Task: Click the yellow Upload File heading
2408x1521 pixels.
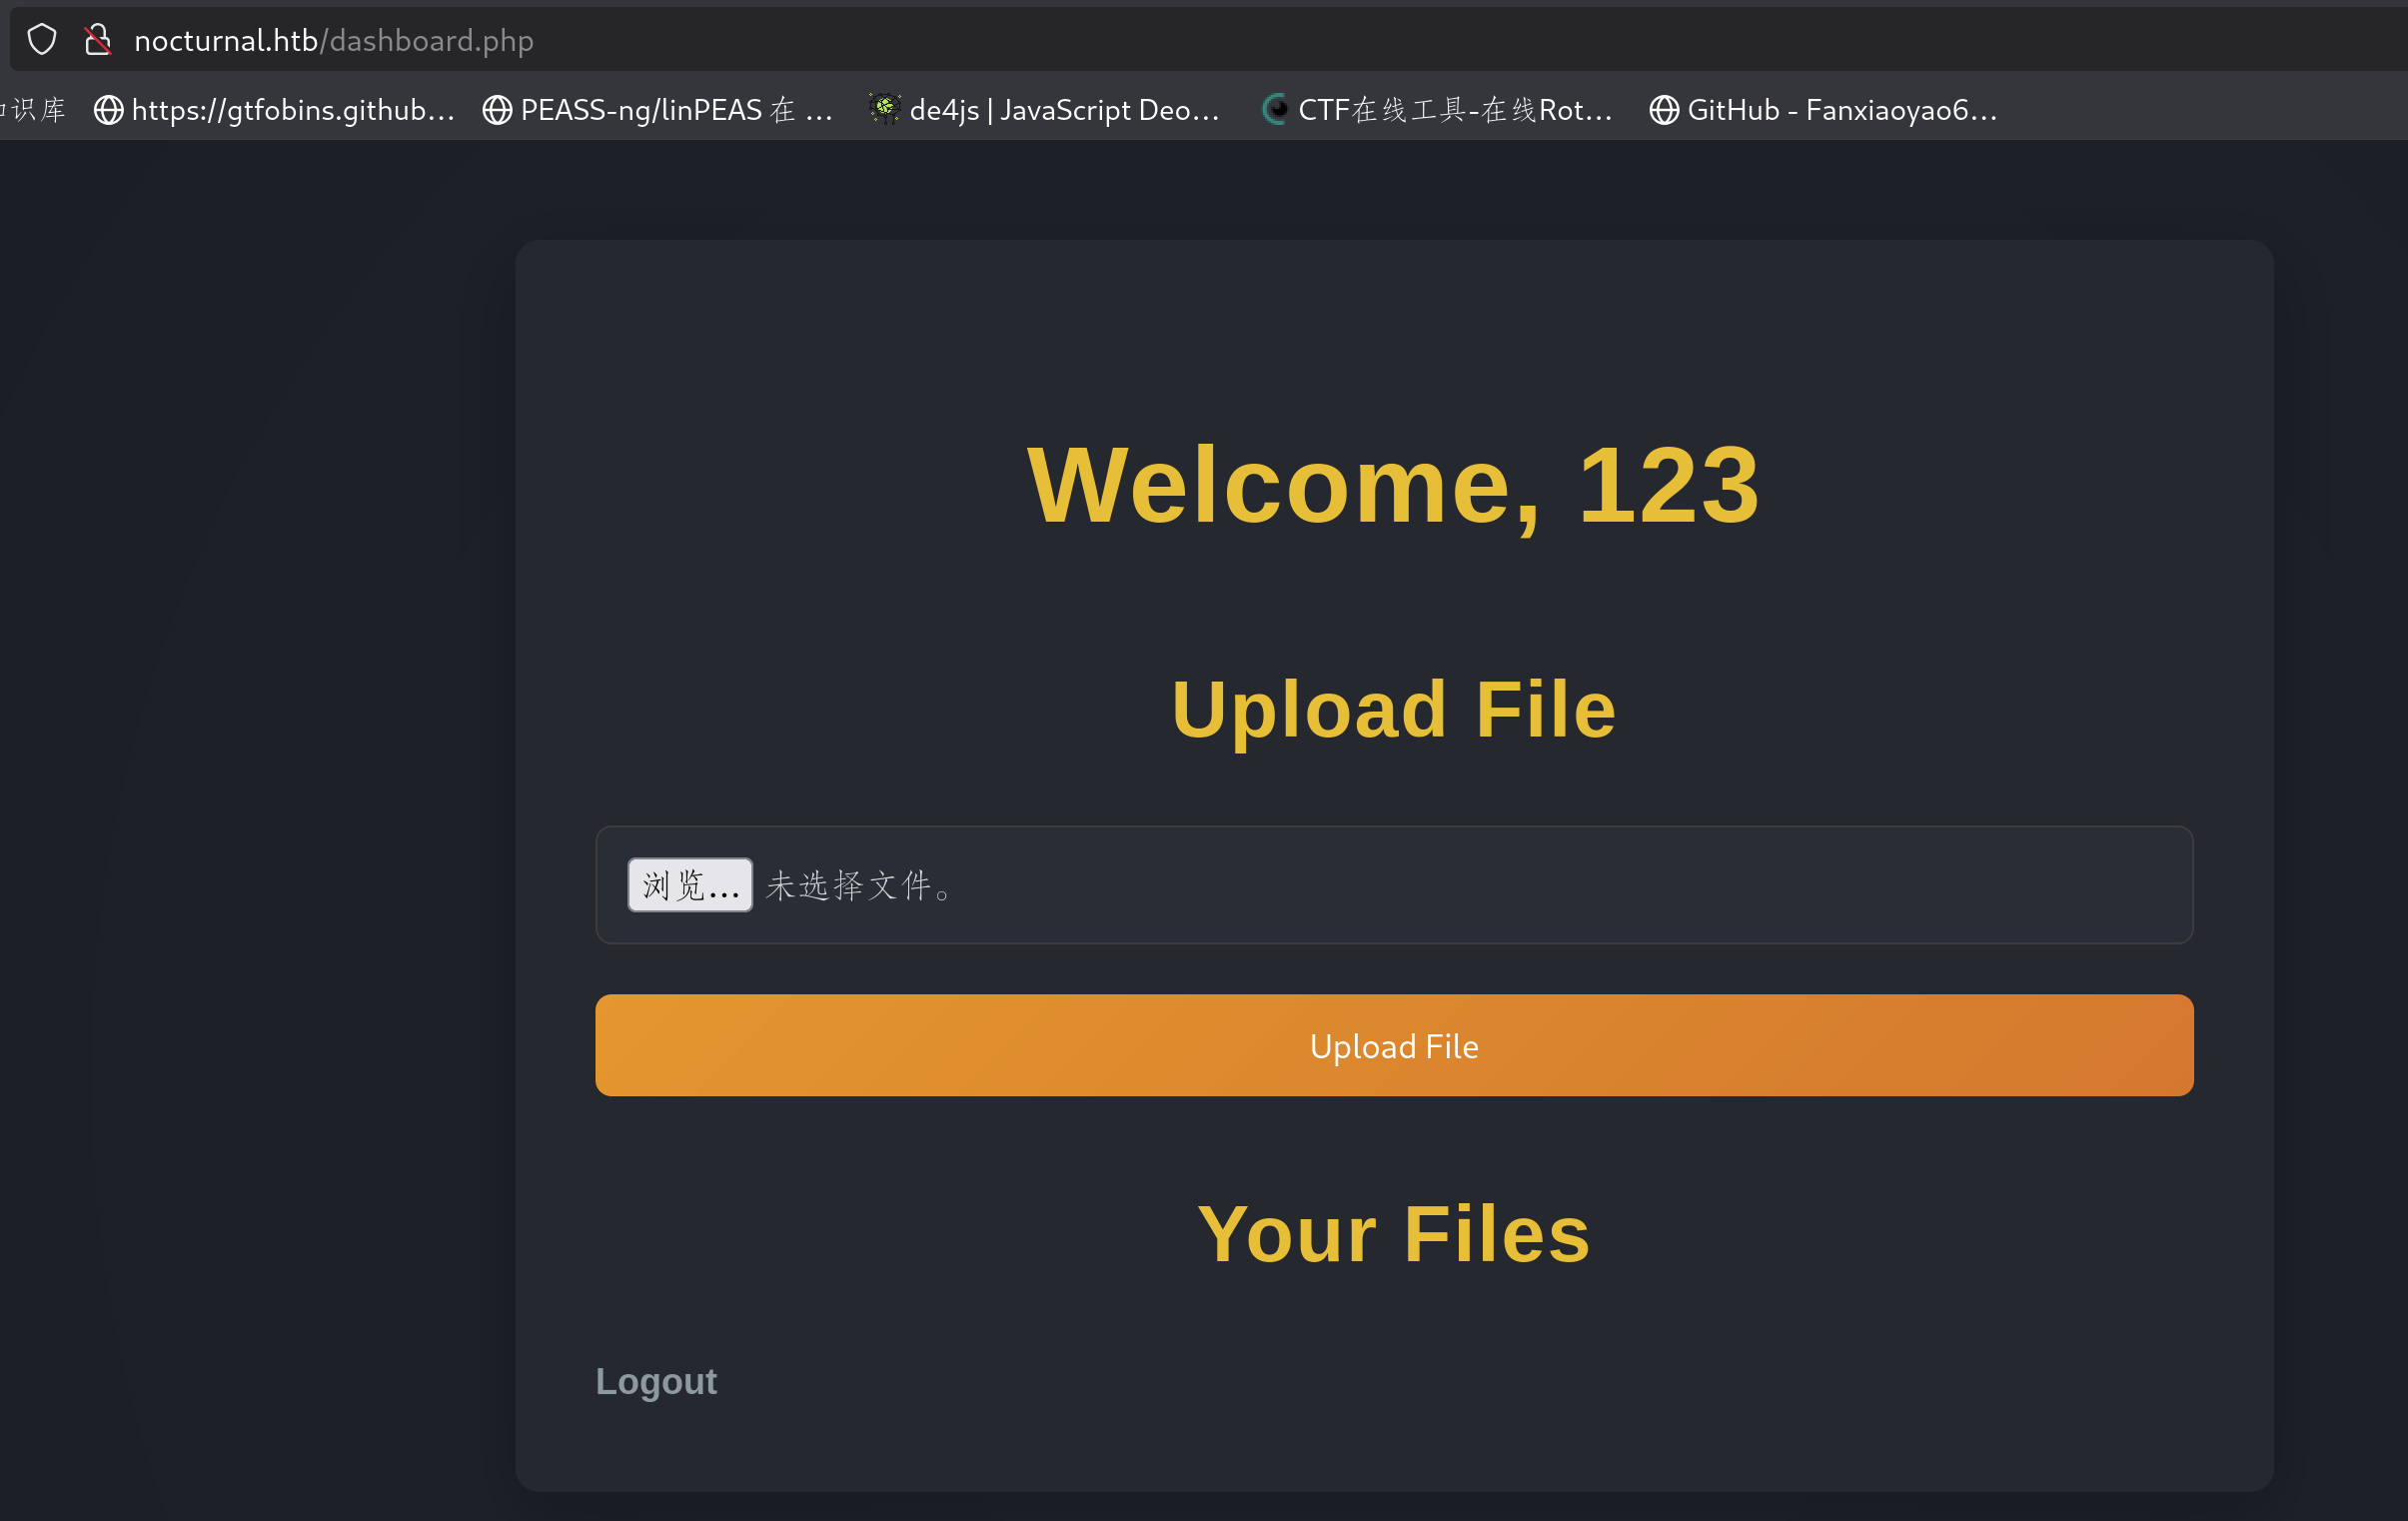Action: click(1393, 710)
